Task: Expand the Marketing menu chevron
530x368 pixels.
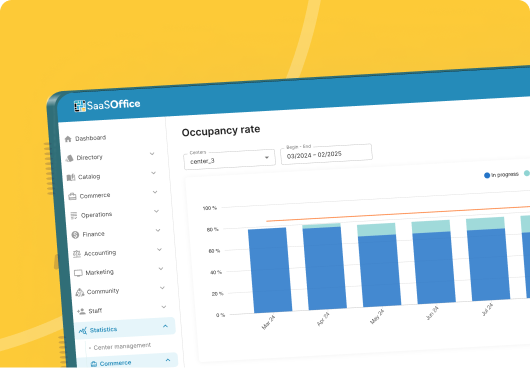Action: pos(161,269)
